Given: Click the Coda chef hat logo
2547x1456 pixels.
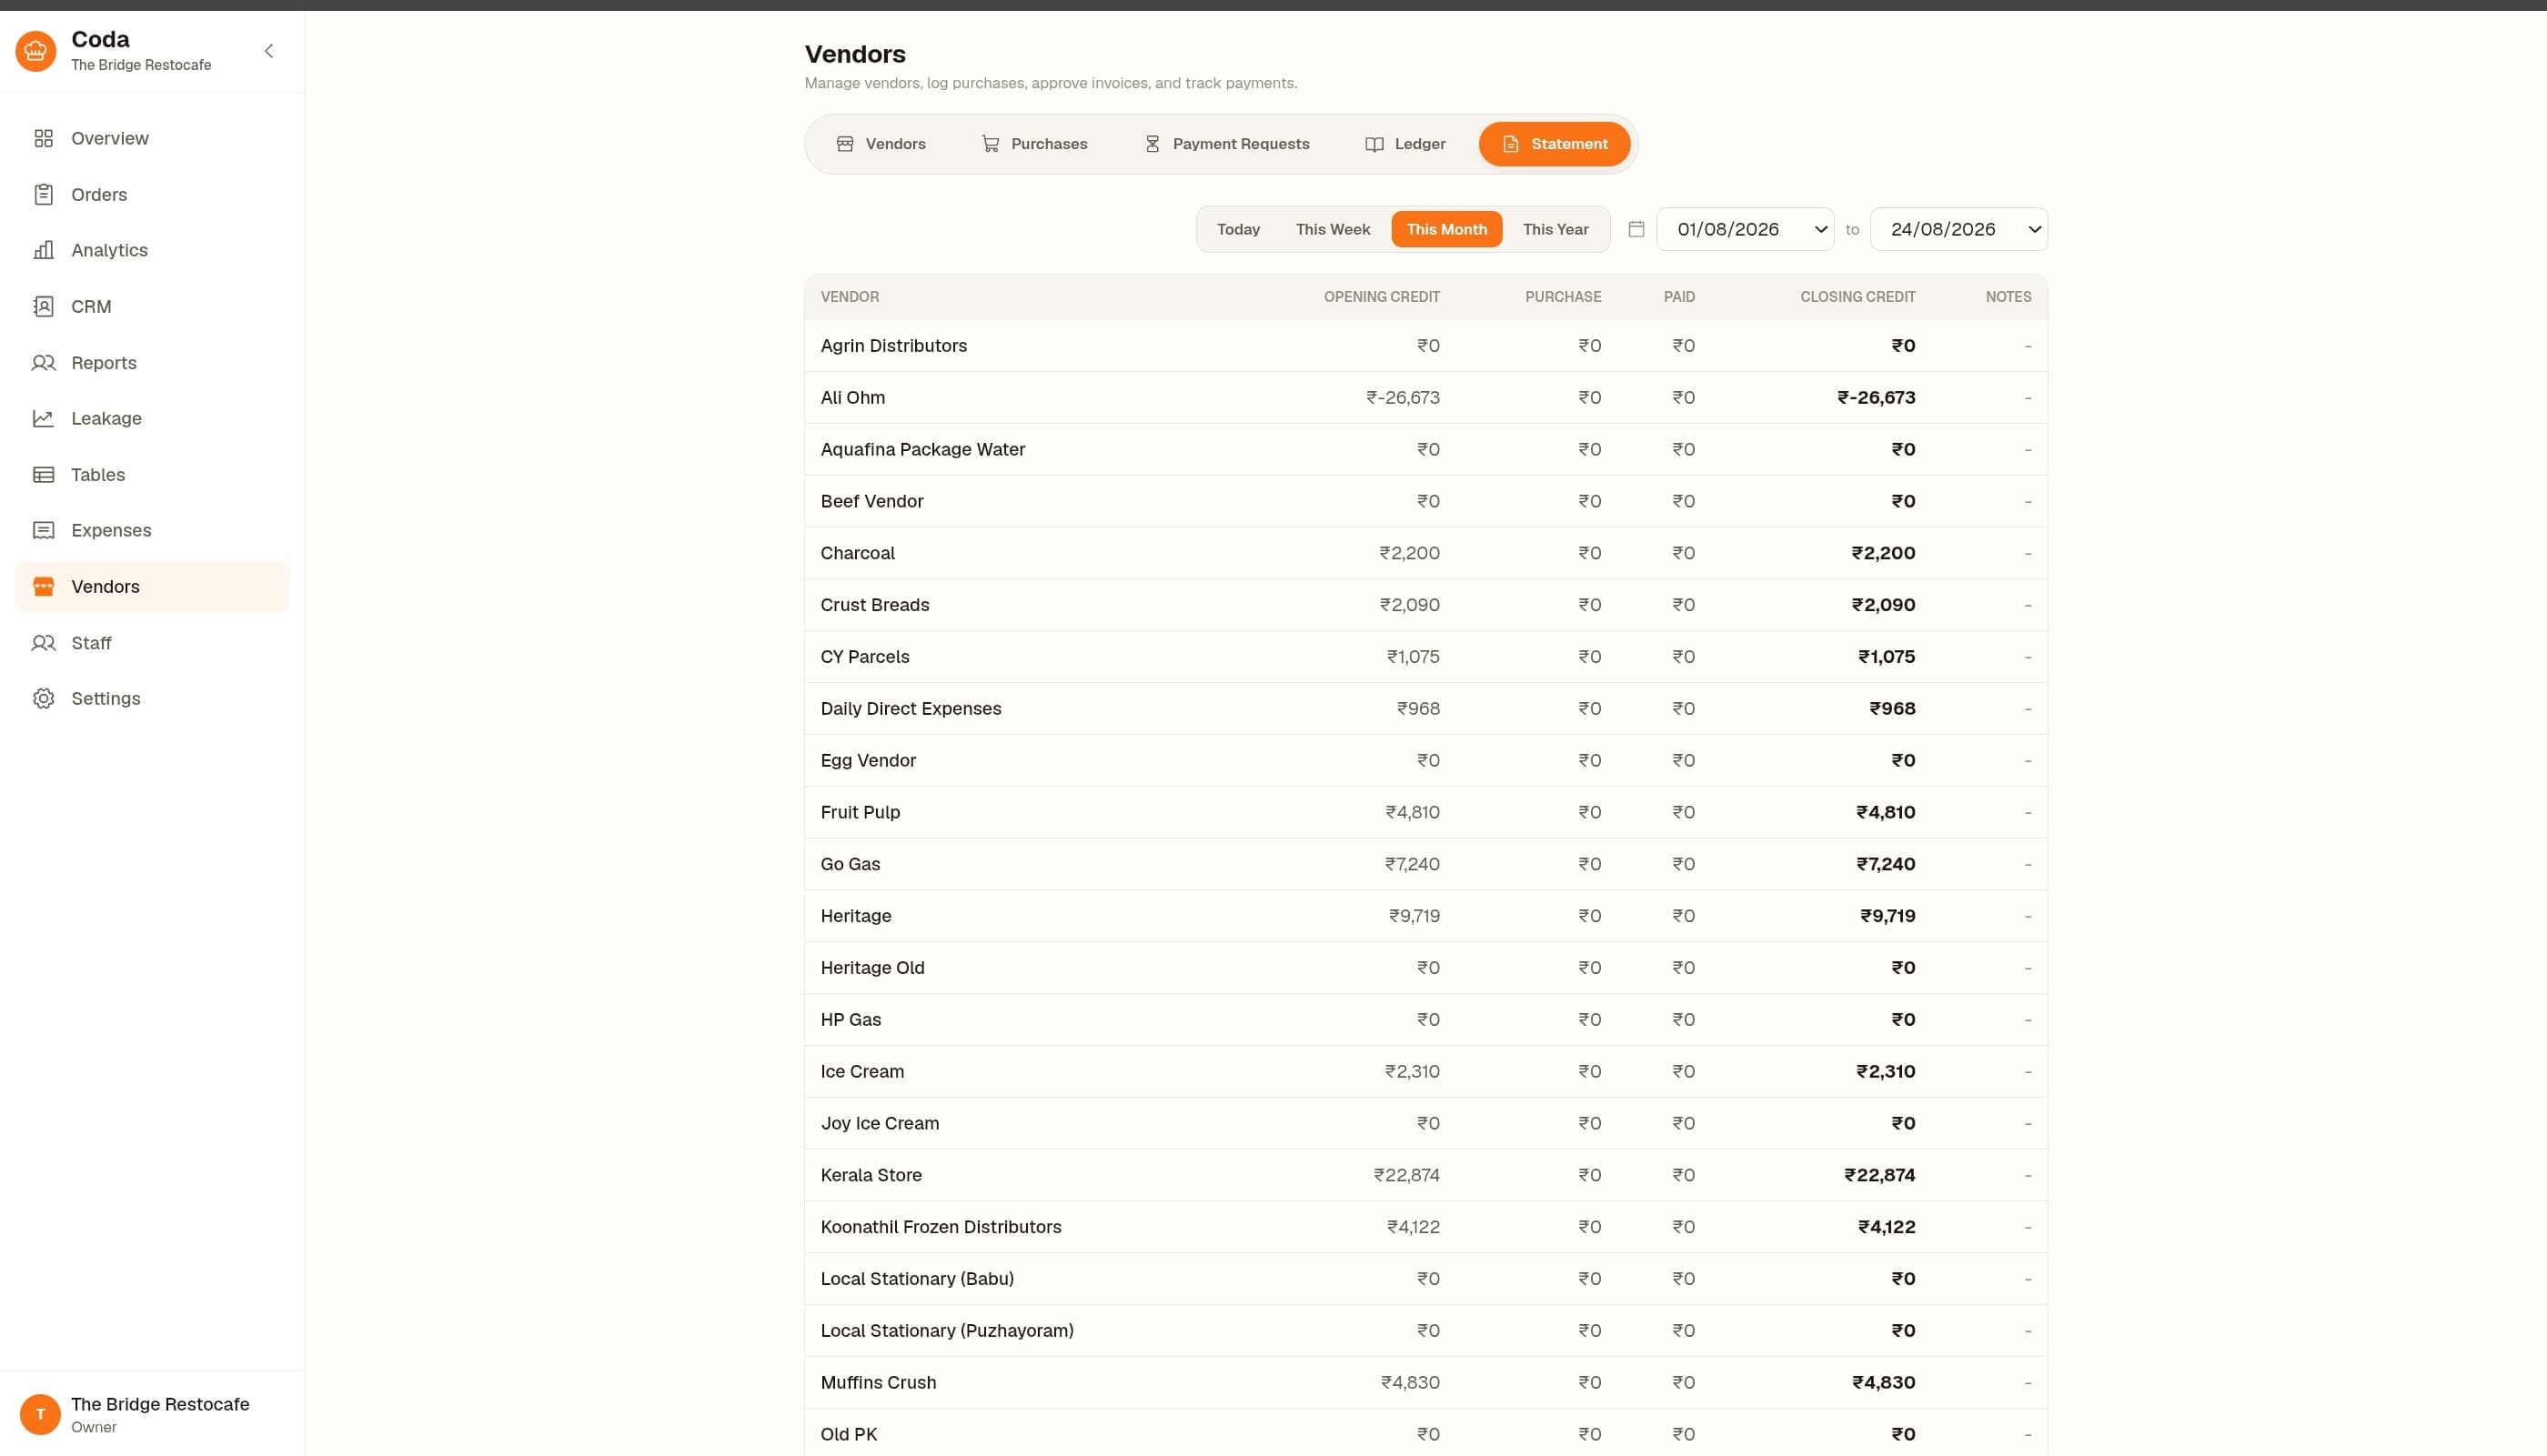Looking at the screenshot, I should (36, 51).
